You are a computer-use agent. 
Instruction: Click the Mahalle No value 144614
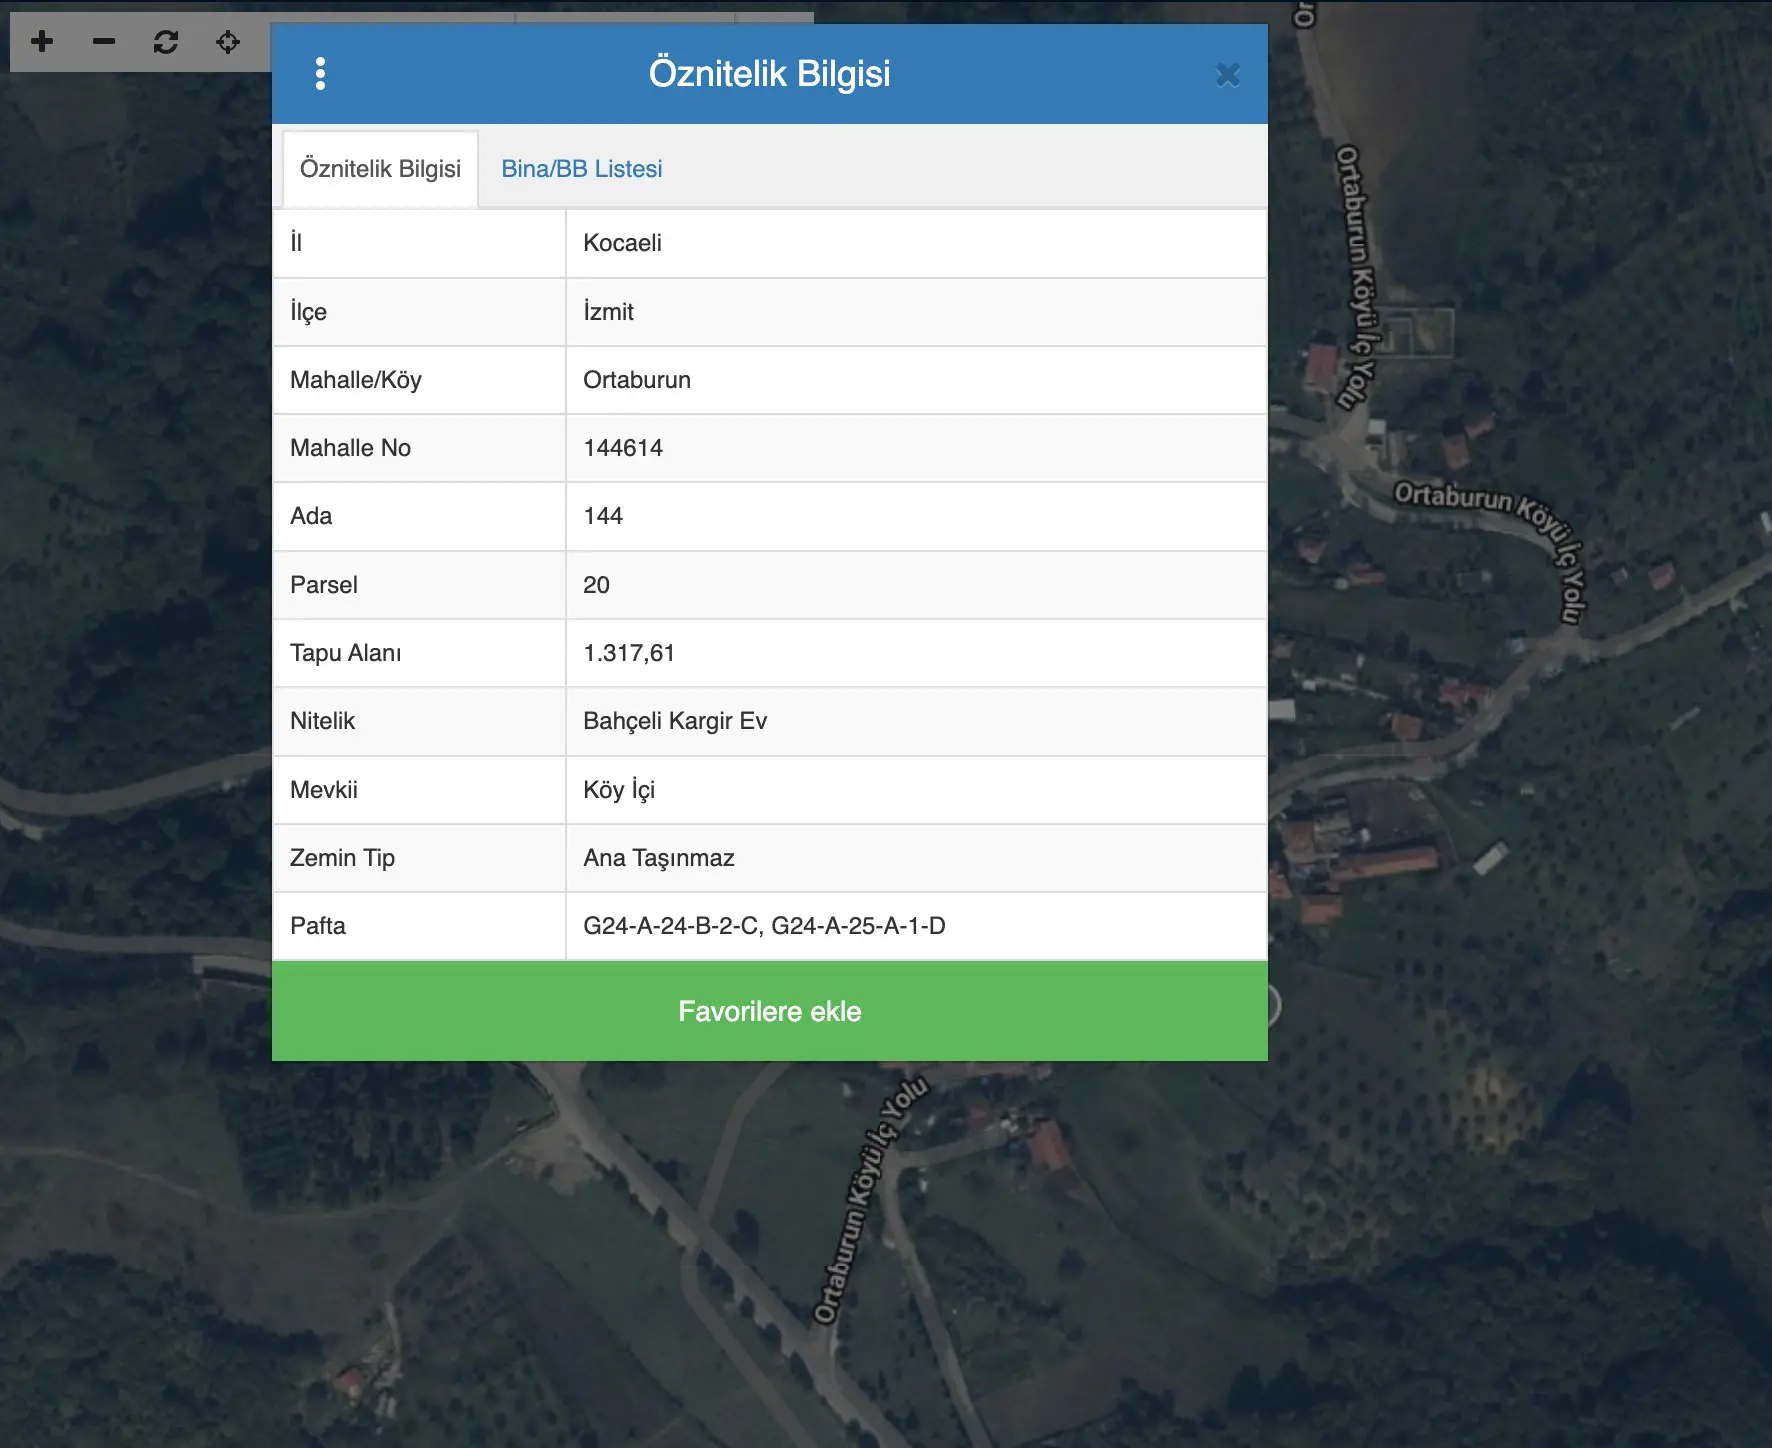(623, 448)
